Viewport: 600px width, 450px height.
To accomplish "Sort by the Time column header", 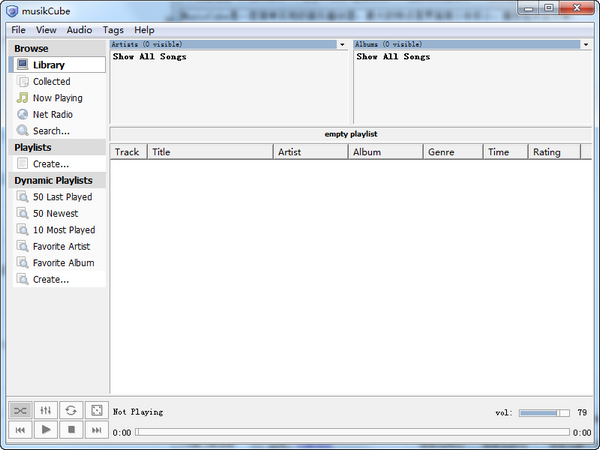I will (x=505, y=152).
